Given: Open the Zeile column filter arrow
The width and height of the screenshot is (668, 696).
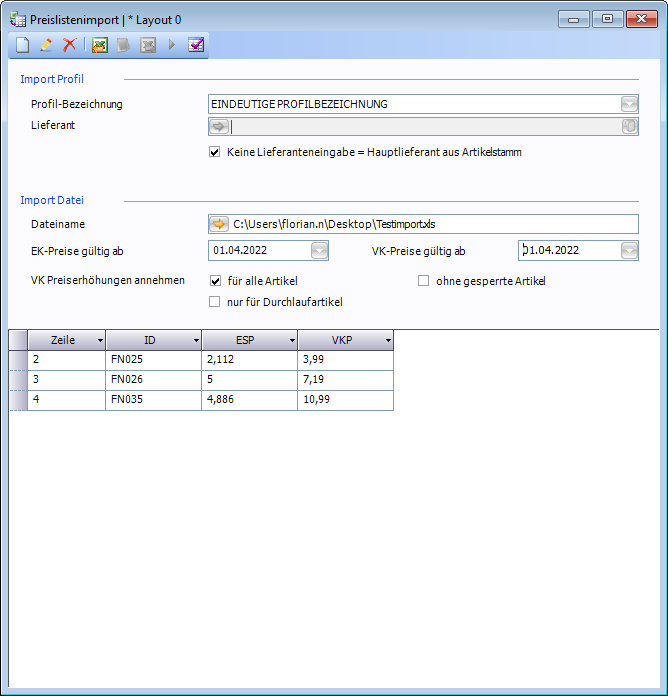Looking at the screenshot, I should click(99, 341).
